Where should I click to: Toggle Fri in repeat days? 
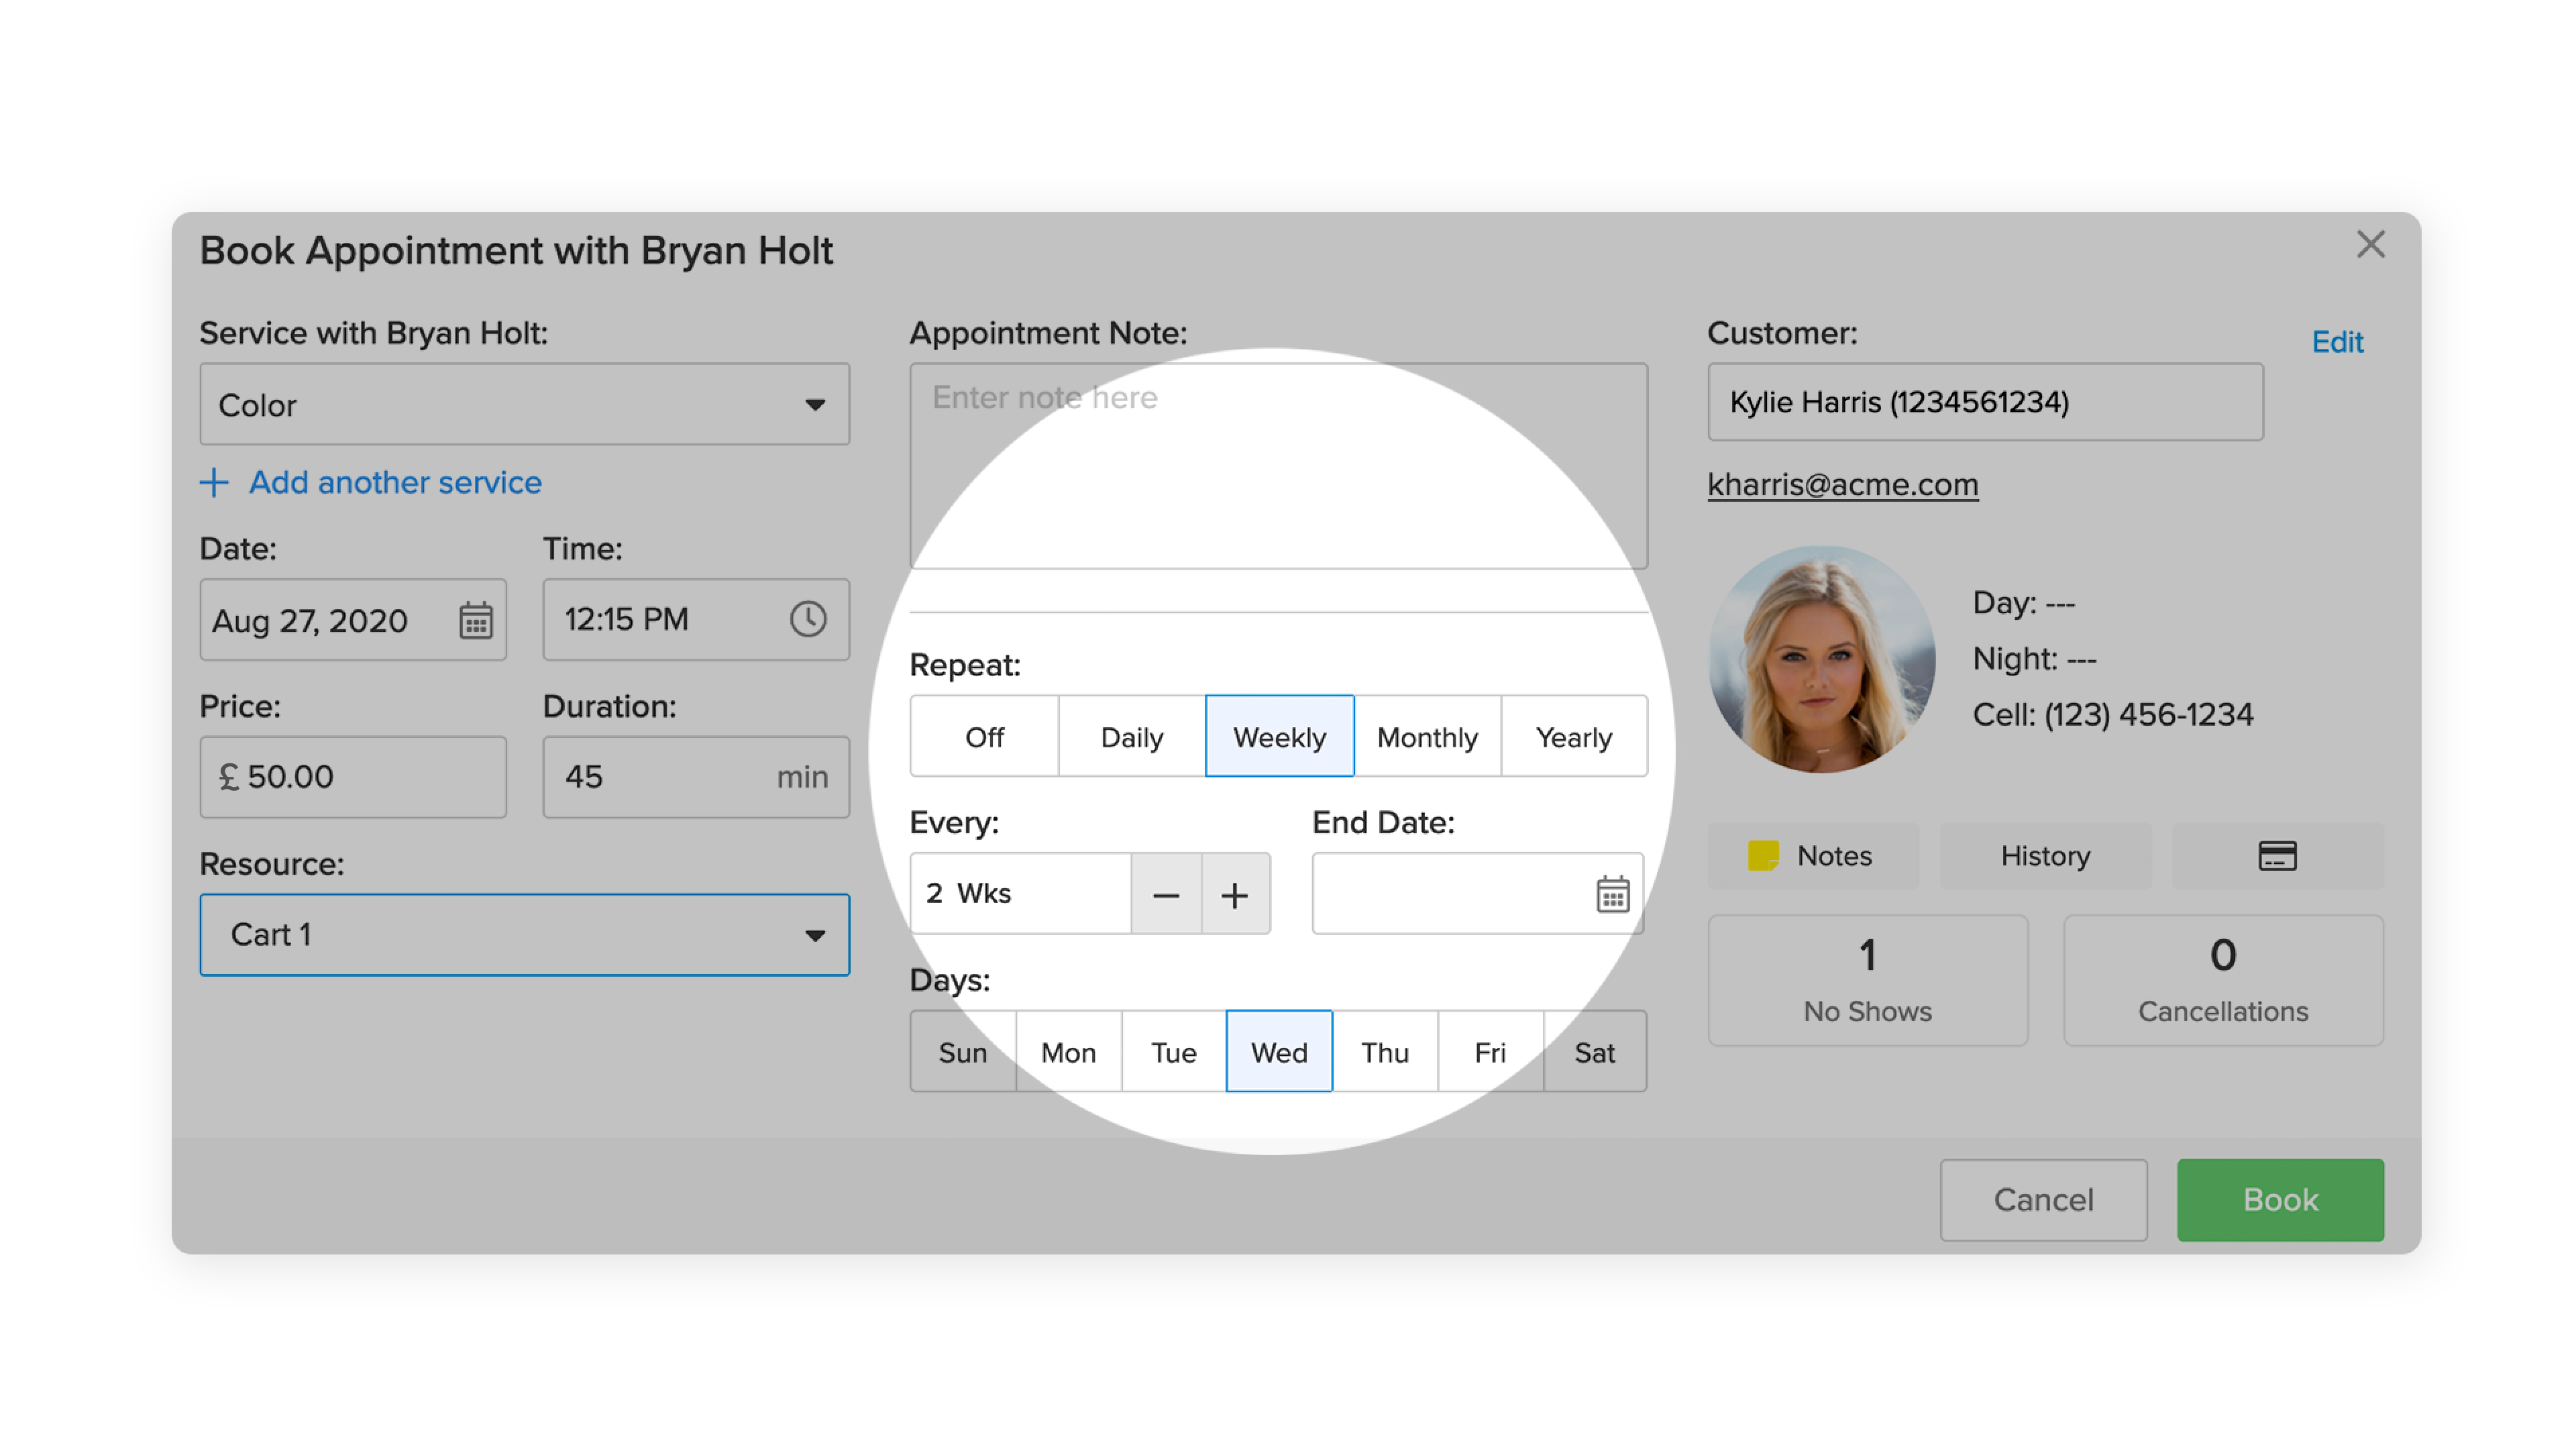pos(1489,1052)
